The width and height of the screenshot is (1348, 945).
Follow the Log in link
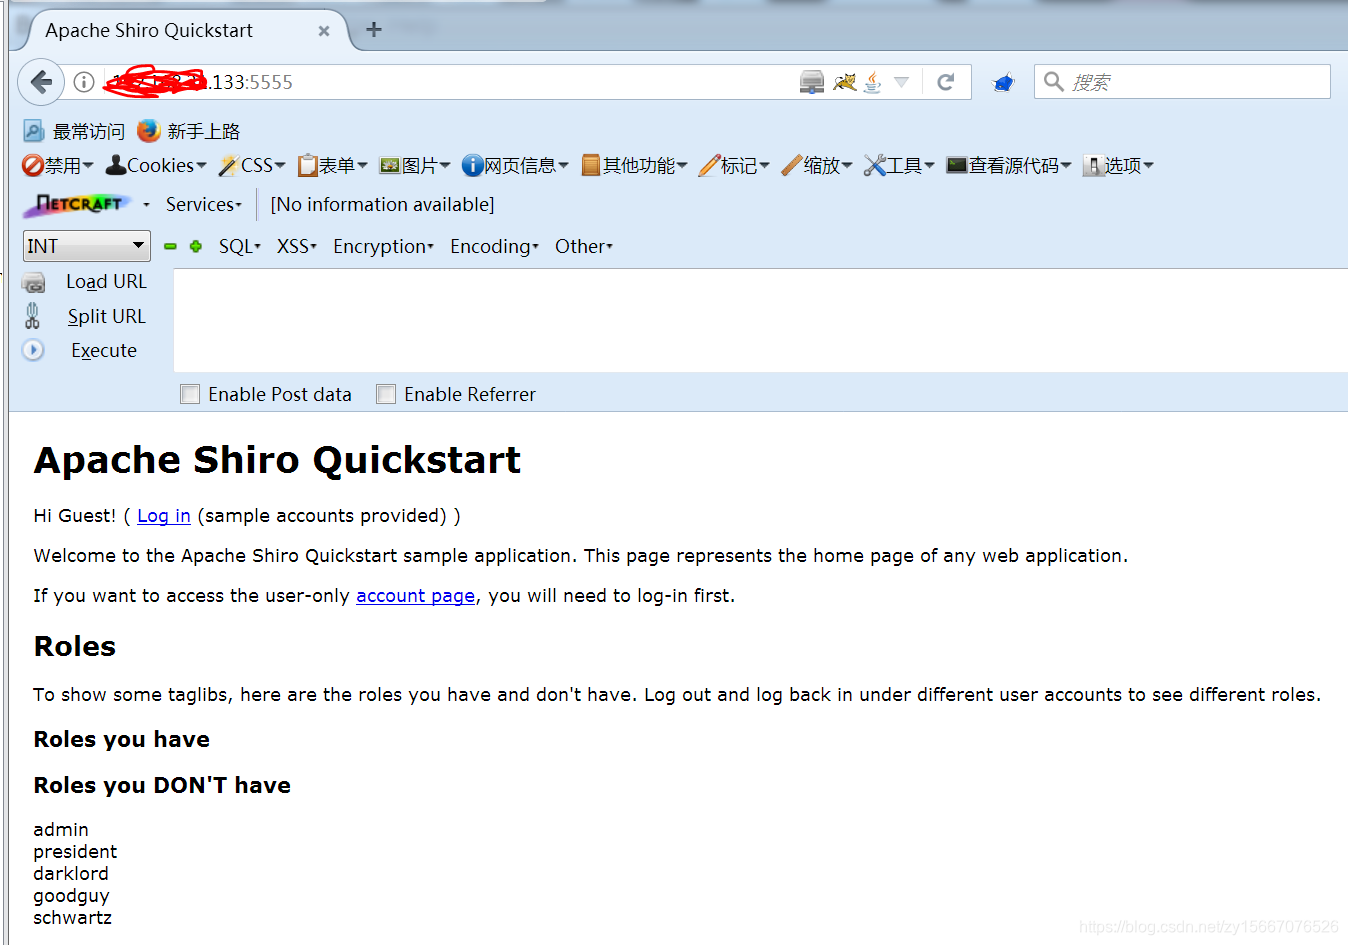164,516
